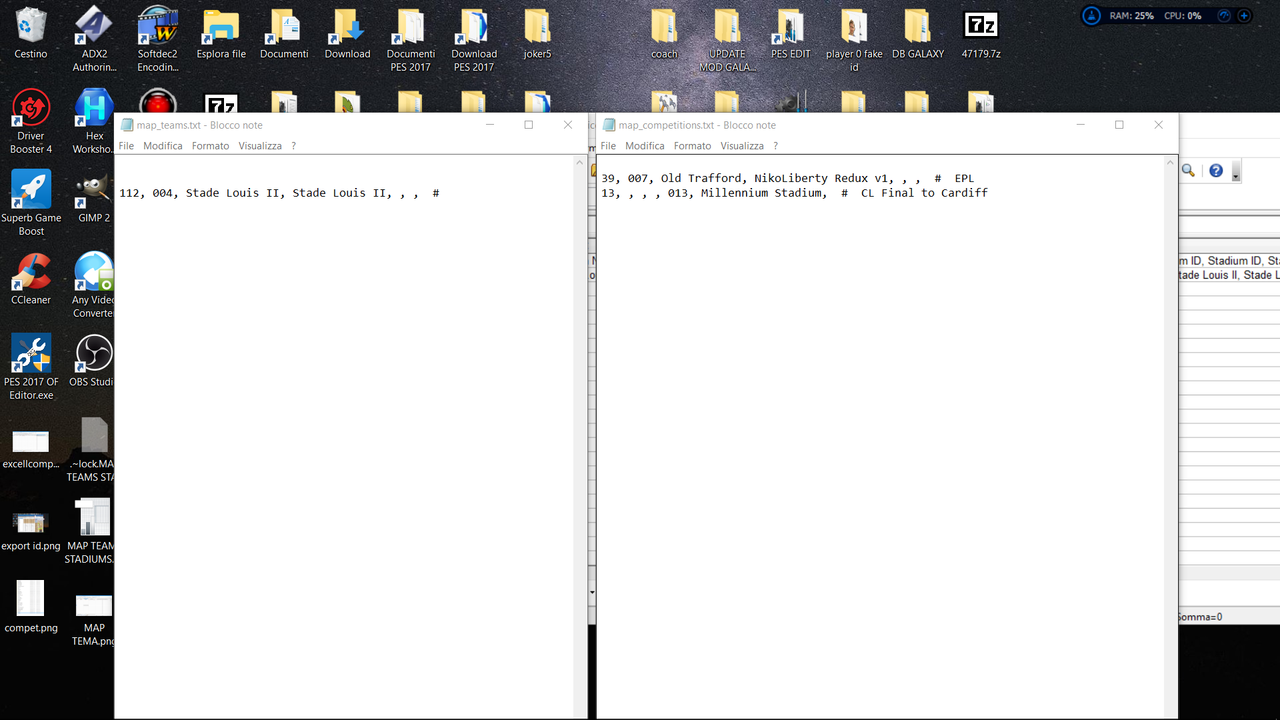Launch Superb Game Boost shortcut
This screenshot has width=1280, height=720.
pos(31,203)
